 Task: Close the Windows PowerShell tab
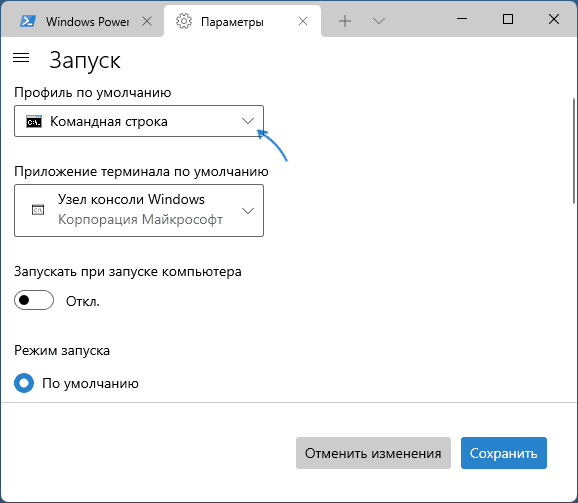click(x=147, y=21)
